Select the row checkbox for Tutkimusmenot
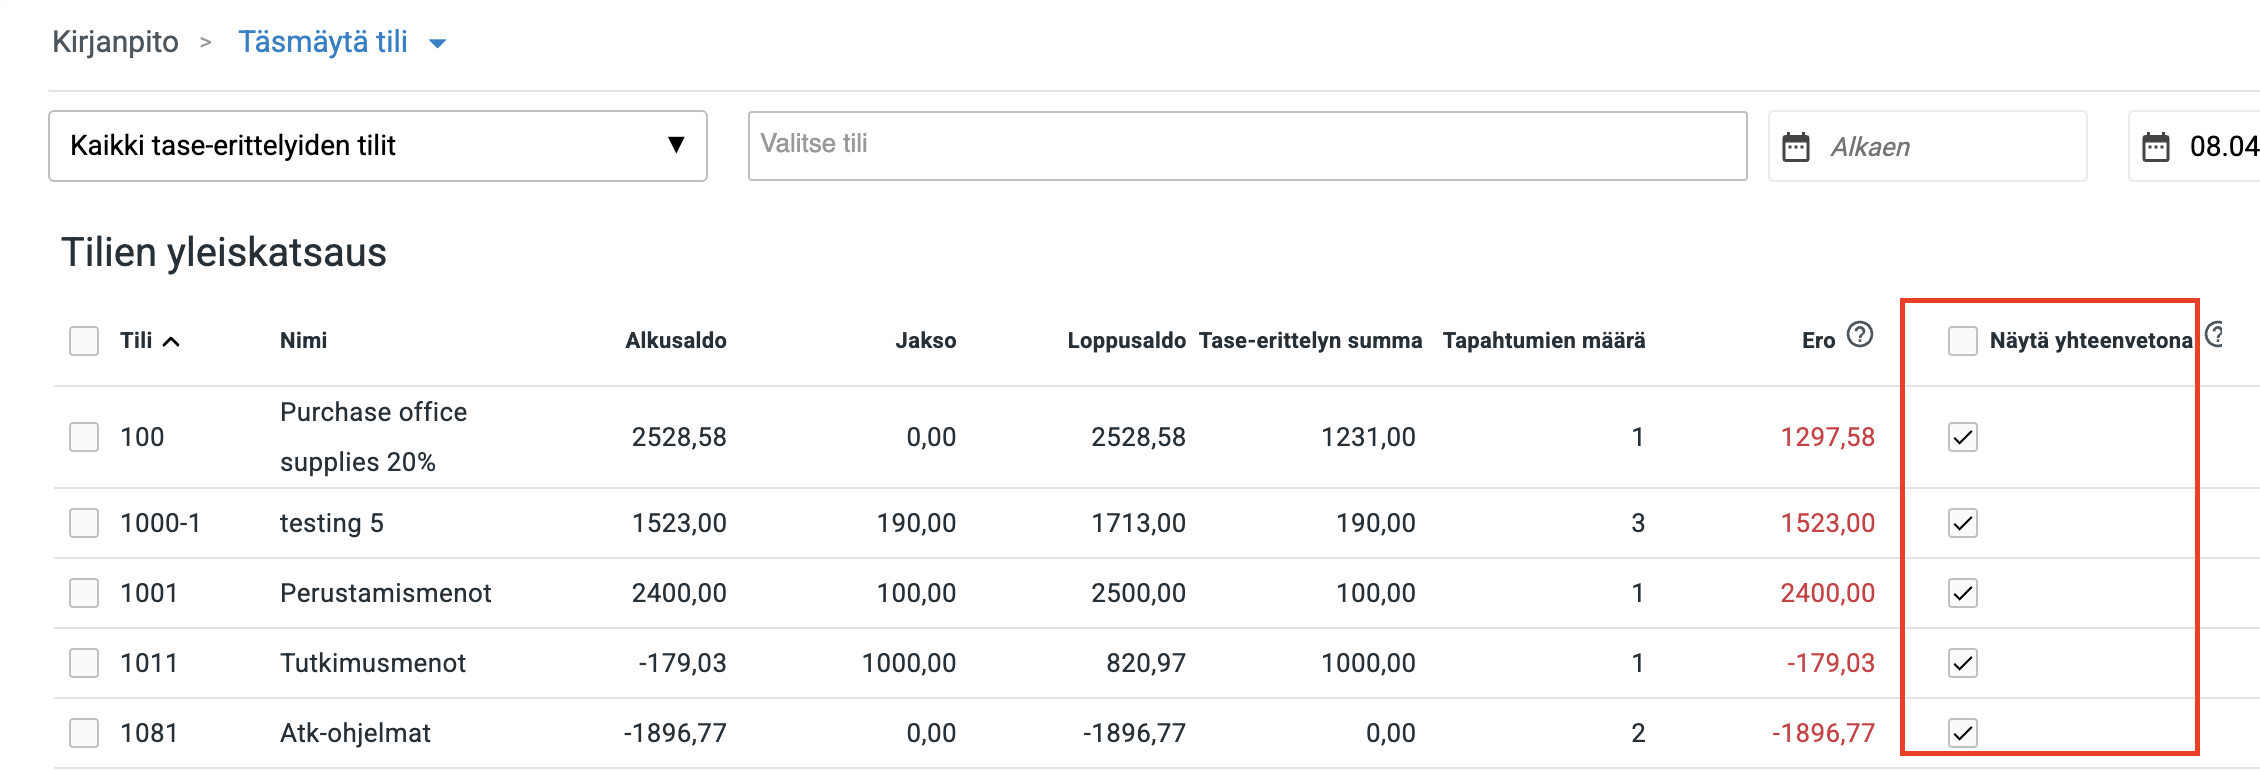Viewport: 2260px width, 770px height. pyautogui.click(x=84, y=663)
